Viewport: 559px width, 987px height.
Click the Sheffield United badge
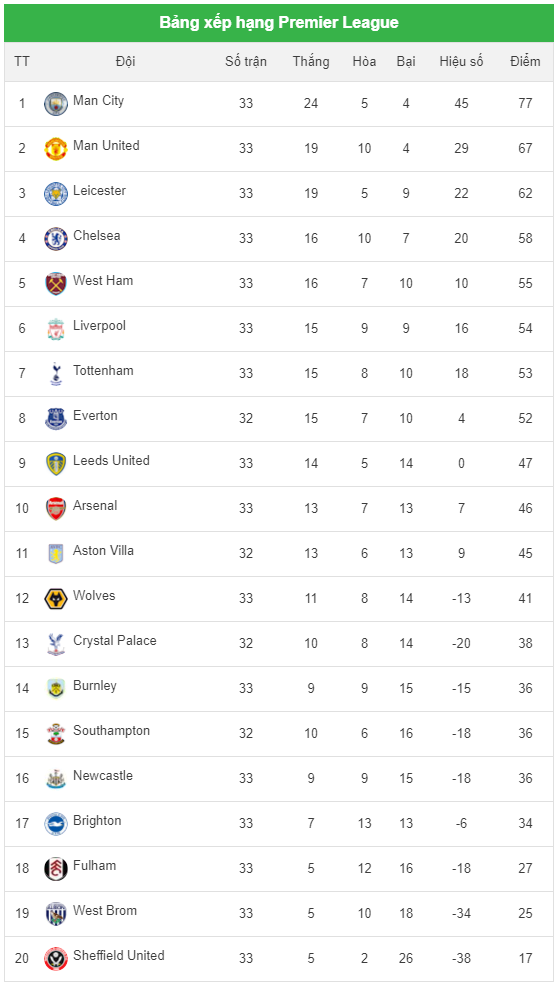[x=55, y=959]
